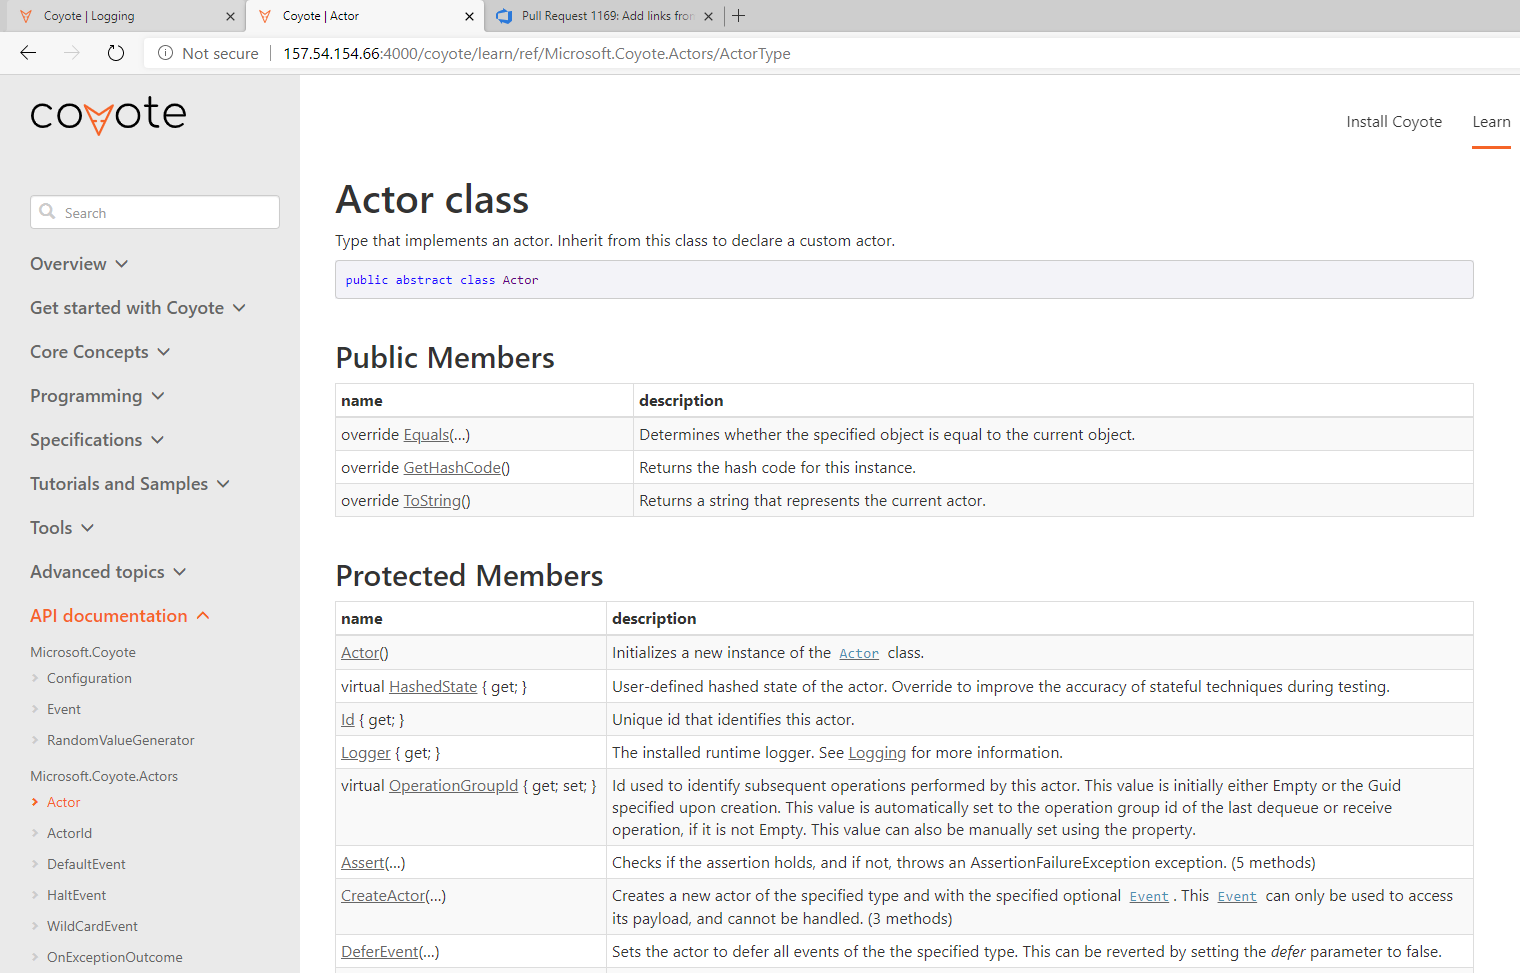The width and height of the screenshot is (1520, 973).
Task: Click the arrow icon beside Actor sidebar entry
Action: click(36, 802)
